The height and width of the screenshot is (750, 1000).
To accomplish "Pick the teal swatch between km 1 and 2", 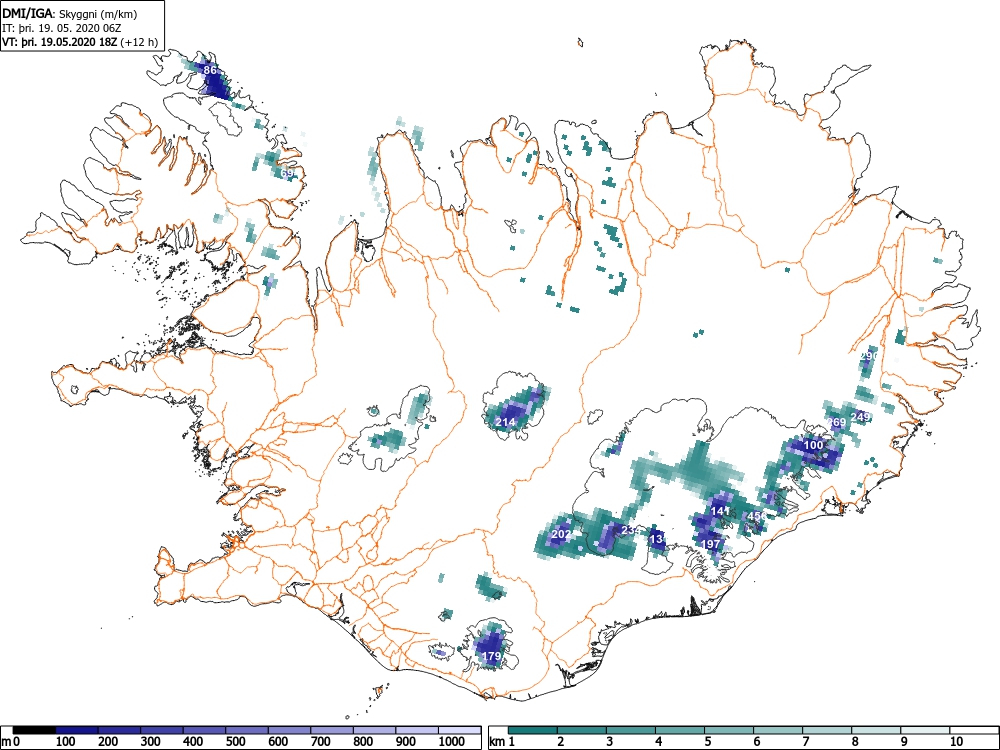I will click(533, 730).
